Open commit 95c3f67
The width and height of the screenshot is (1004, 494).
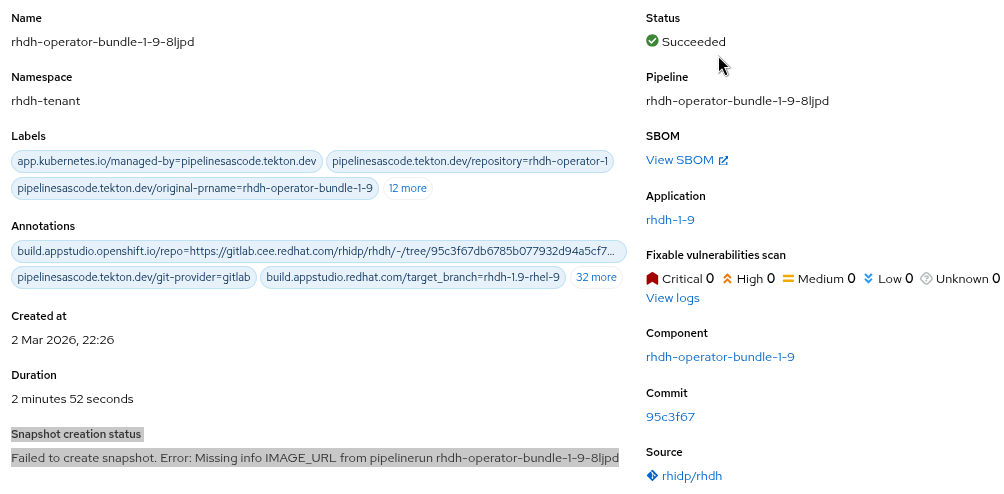pyautogui.click(x=670, y=417)
